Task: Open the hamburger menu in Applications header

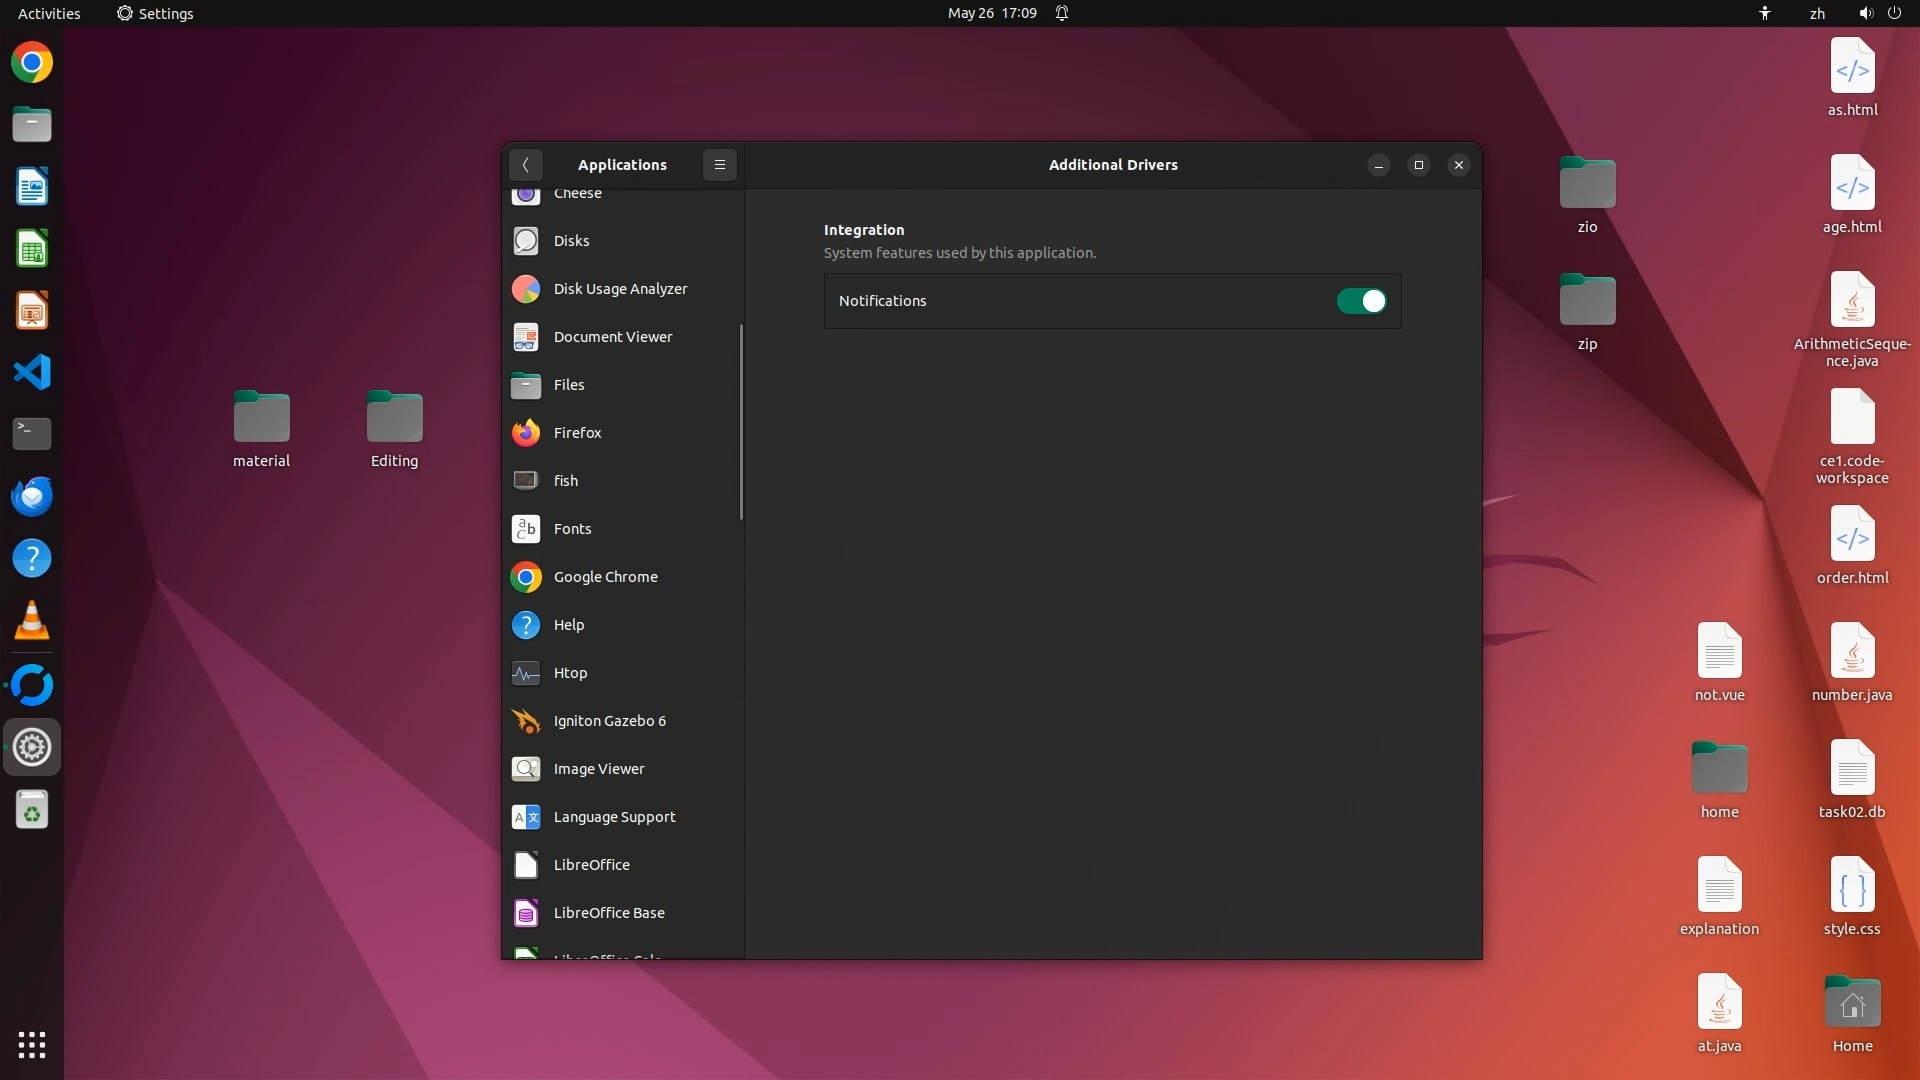Action: click(x=719, y=165)
